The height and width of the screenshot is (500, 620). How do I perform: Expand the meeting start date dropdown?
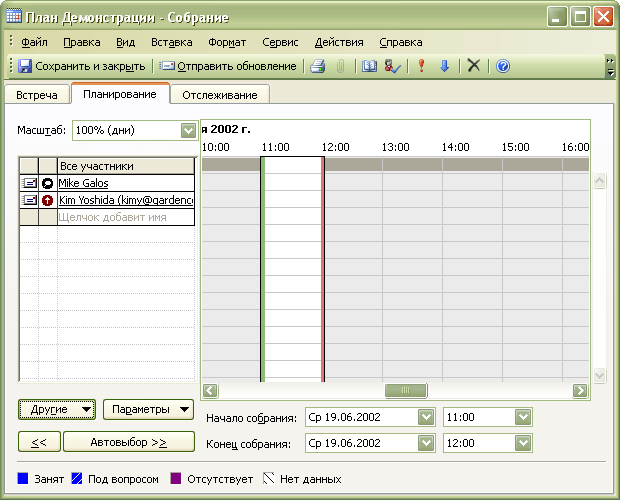point(426,418)
